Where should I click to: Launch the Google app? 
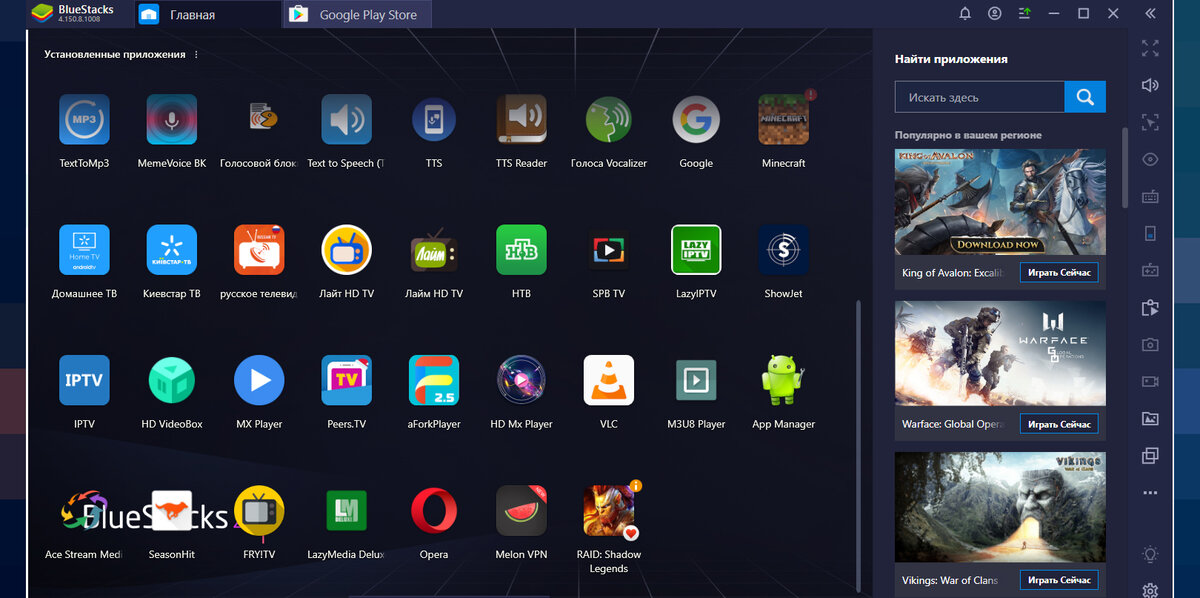(x=696, y=120)
